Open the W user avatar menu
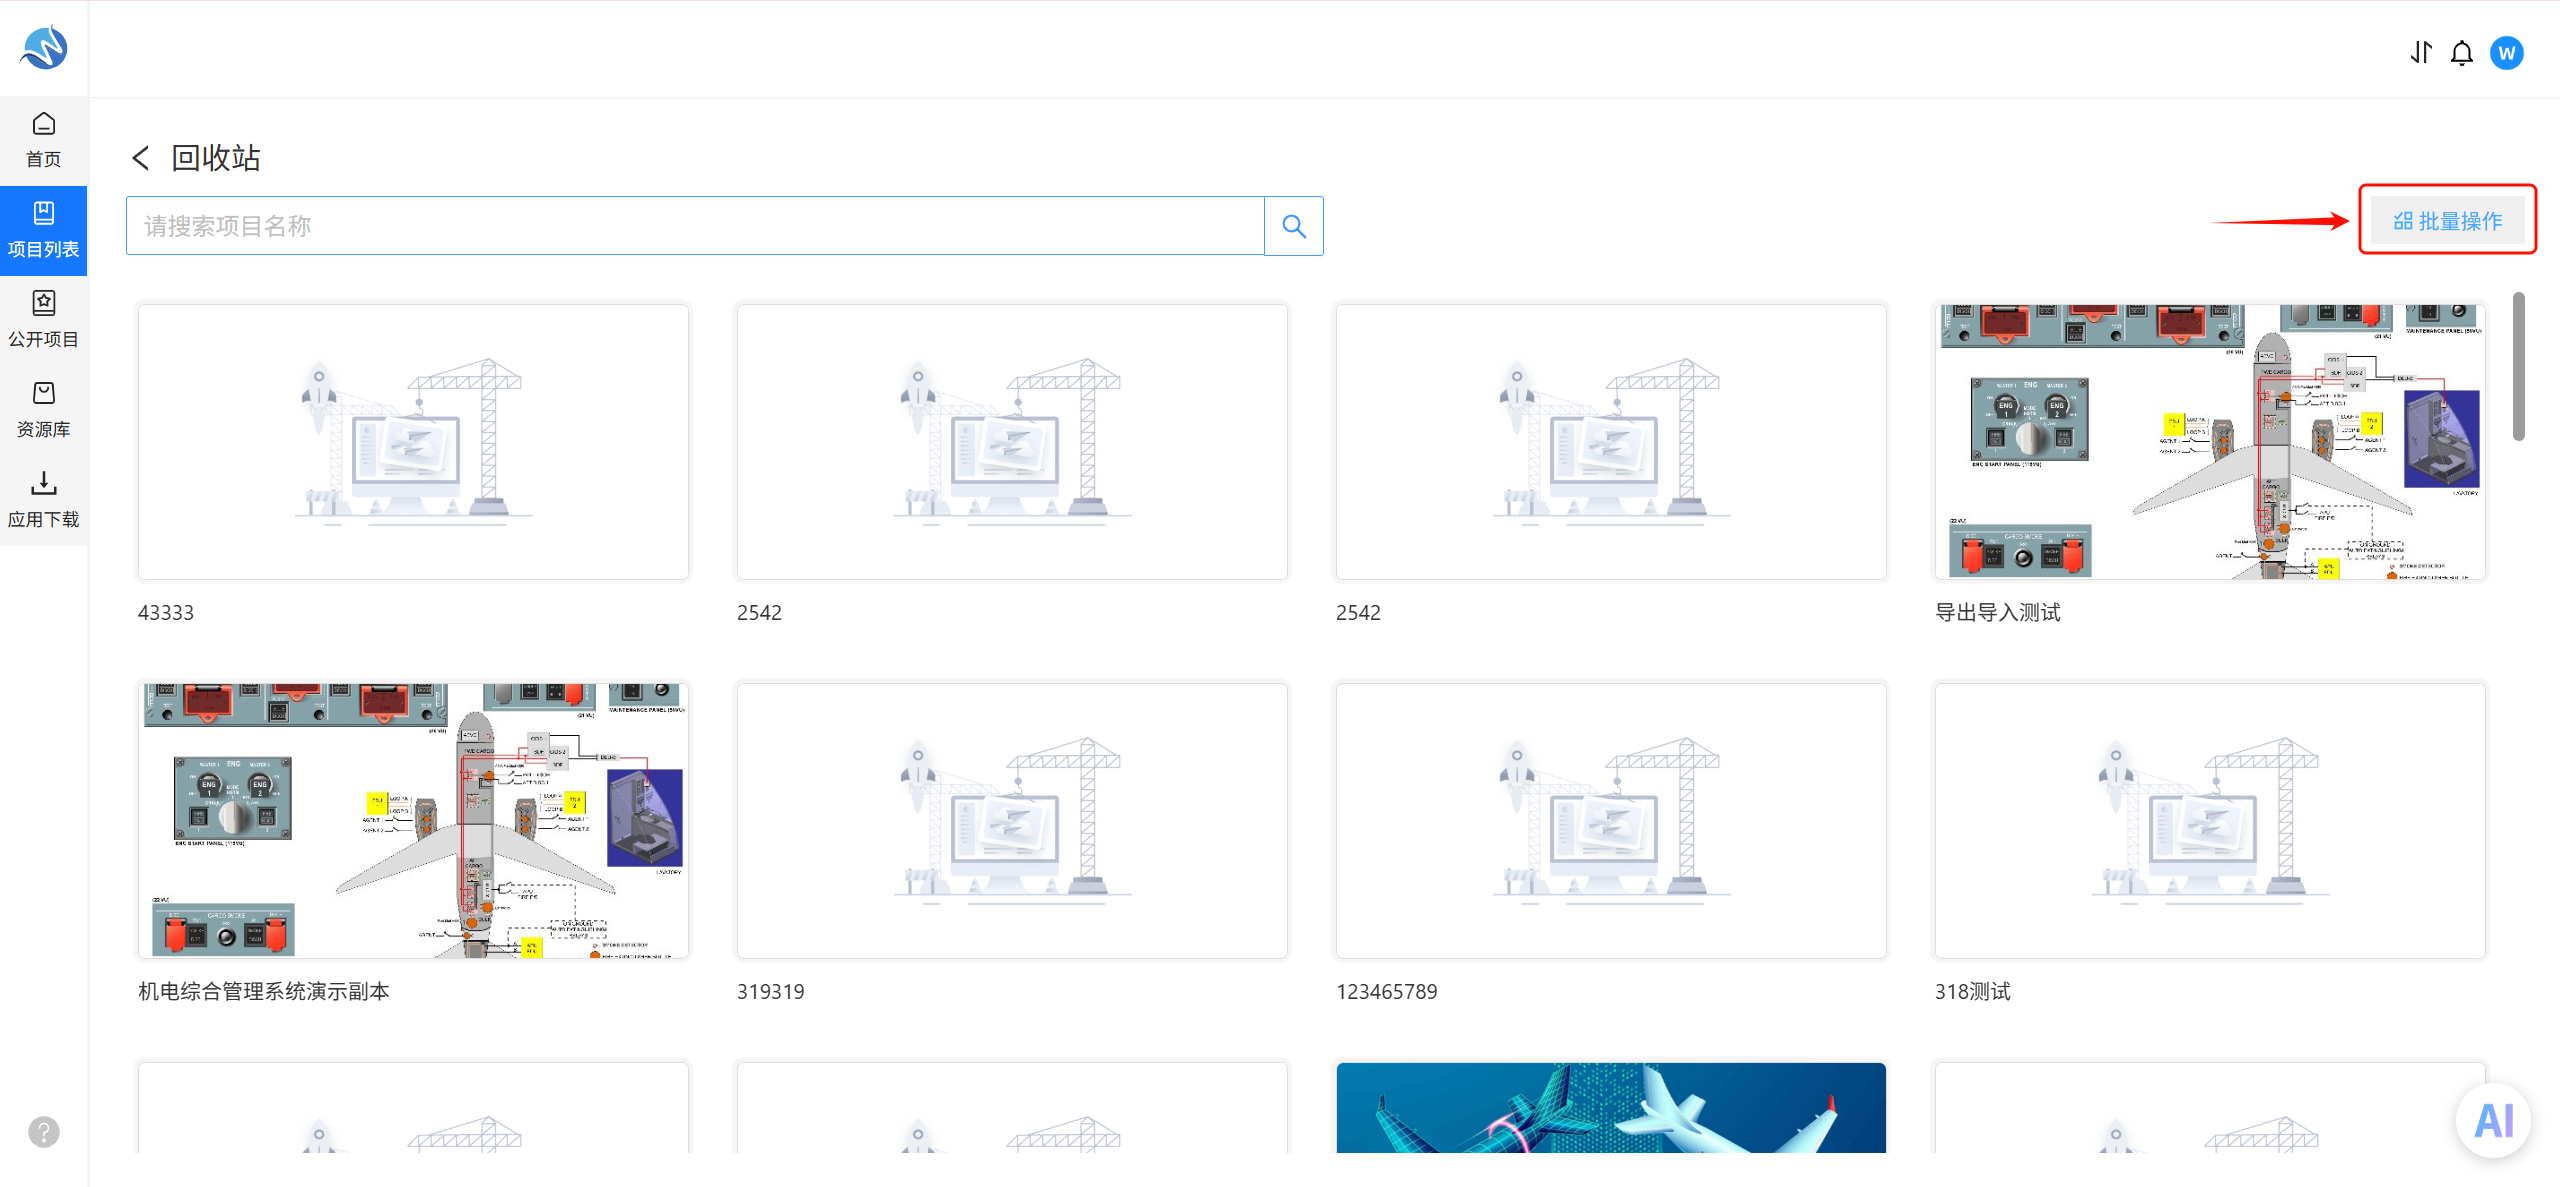The image size is (2560, 1187). (2507, 53)
